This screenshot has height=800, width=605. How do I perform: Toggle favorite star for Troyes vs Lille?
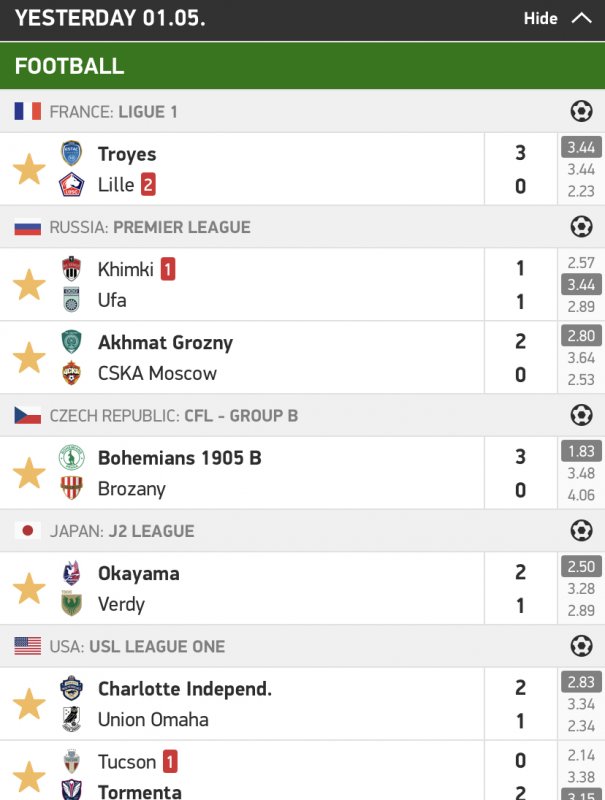coord(29,169)
